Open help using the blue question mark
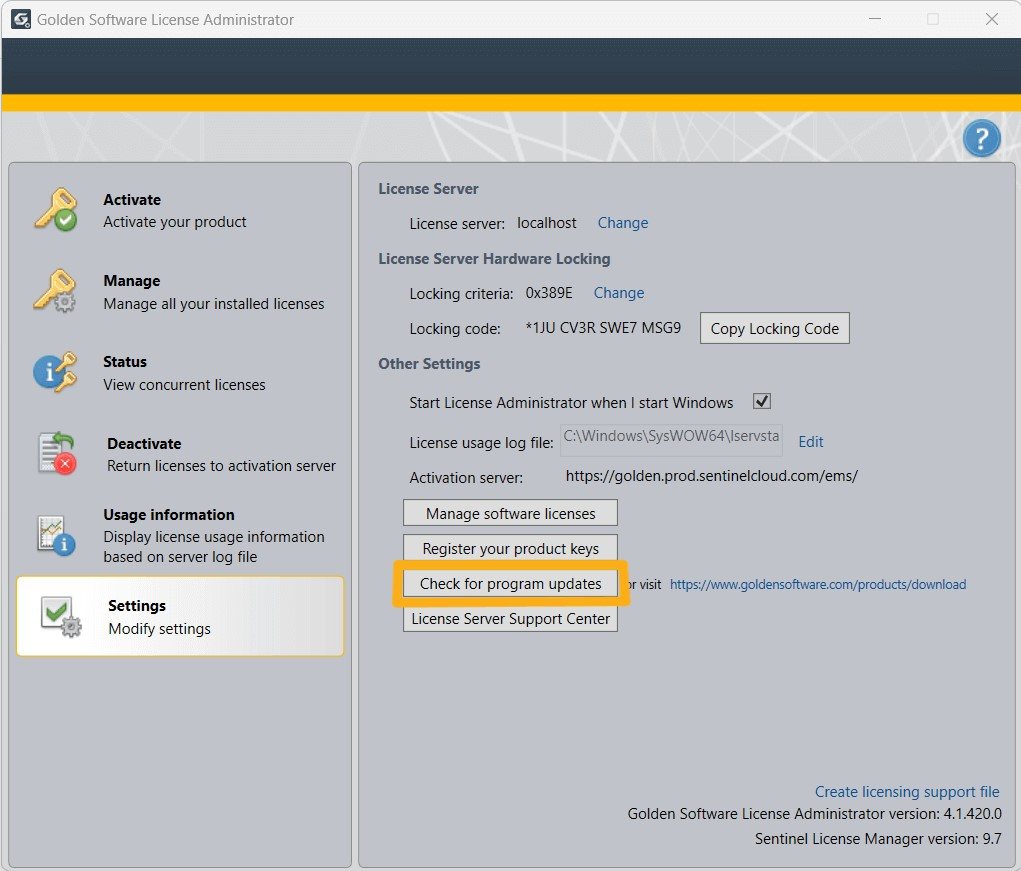1021x871 pixels. tap(981, 138)
